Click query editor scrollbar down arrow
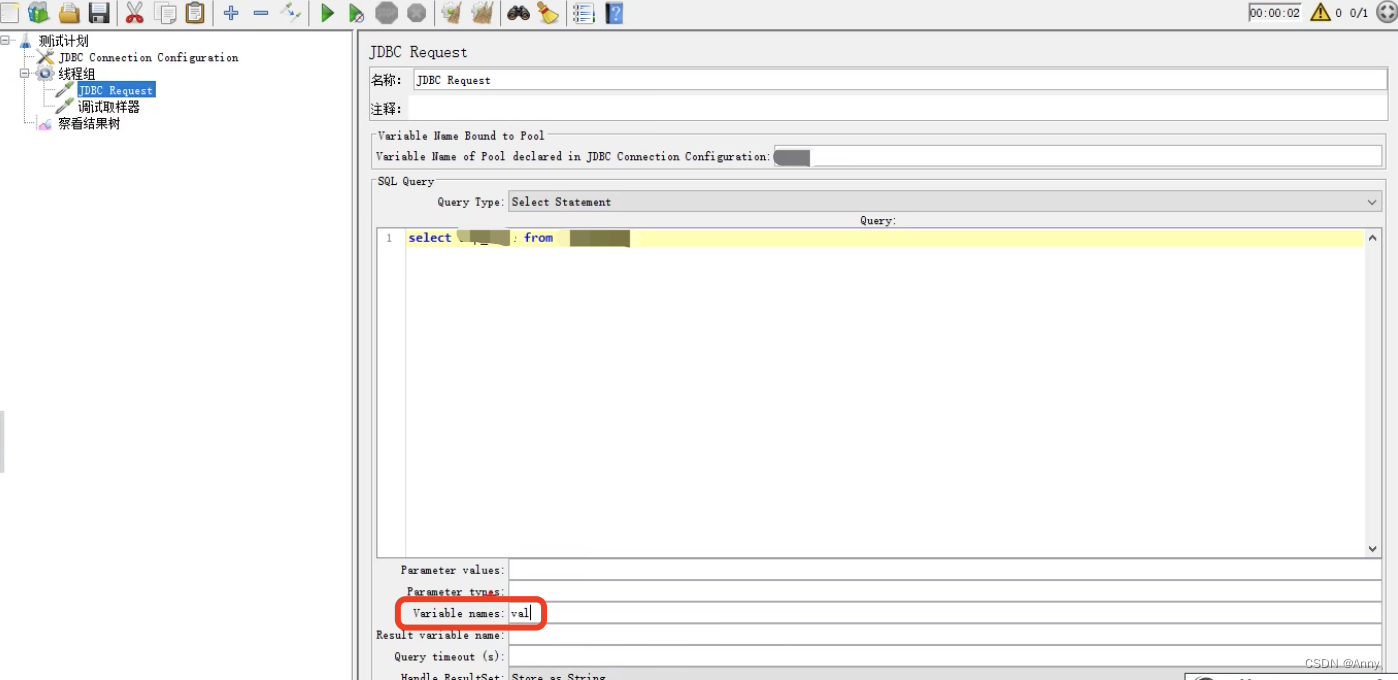Image resolution: width=1398 pixels, height=680 pixels. pyautogui.click(x=1372, y=548)
